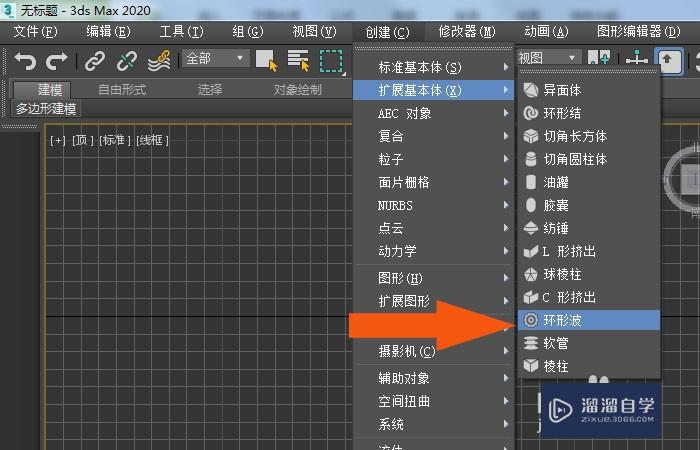Switch to the 对象绘制 ribbon tab

tap(297, 90)
